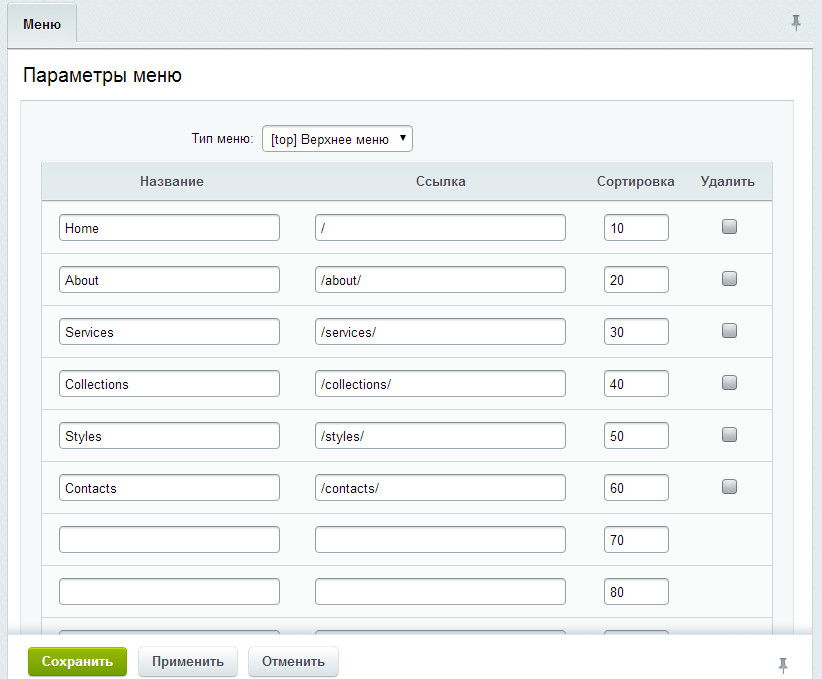Click the sort field with value 60
This screenshot has width=822, height=679.
tap(636, 487)
